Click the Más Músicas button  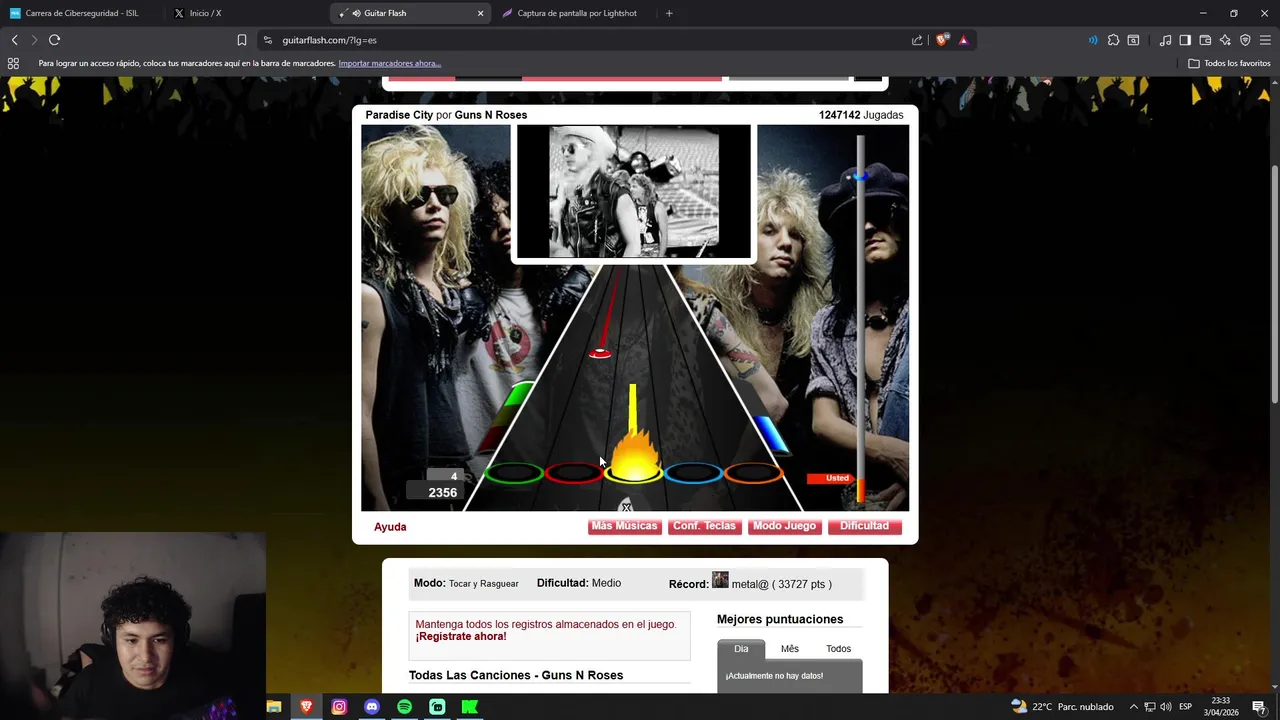pos(624,526)
